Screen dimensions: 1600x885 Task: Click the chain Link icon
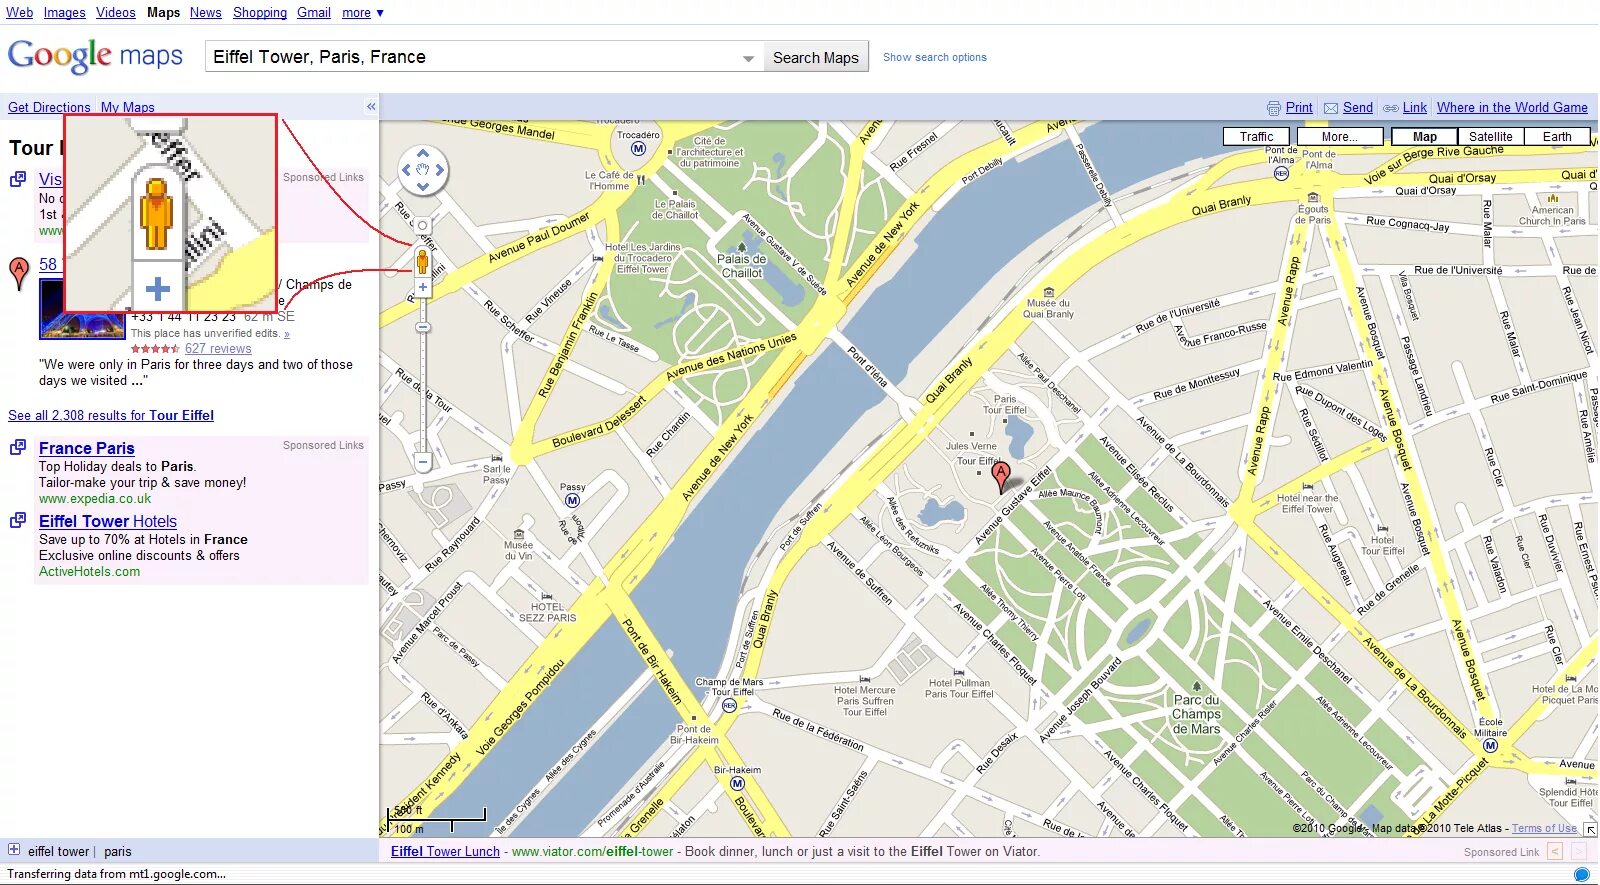point(1391,108)
